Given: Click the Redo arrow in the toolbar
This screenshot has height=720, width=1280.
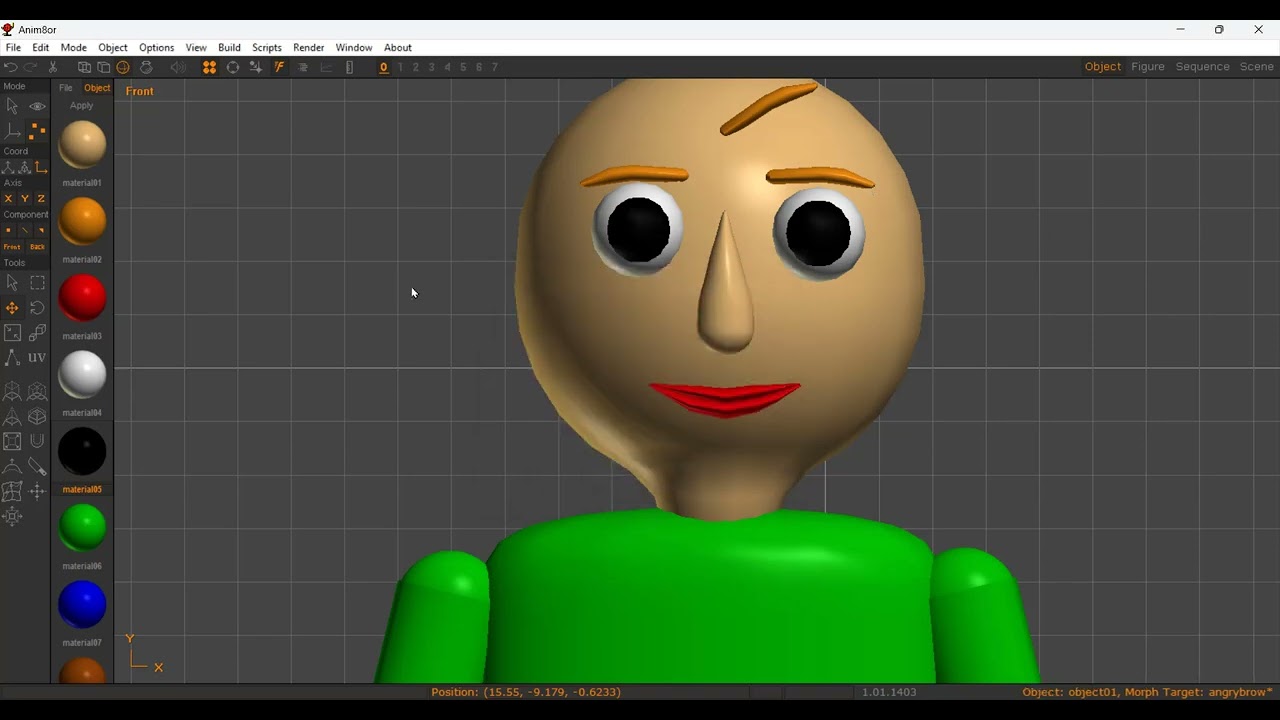Looking at the screenshot, I should (31, 67).
